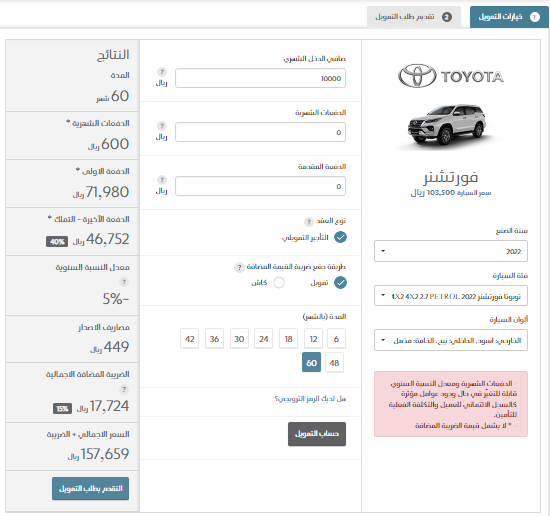Select finance option for VAT payment

coord(340,282)
